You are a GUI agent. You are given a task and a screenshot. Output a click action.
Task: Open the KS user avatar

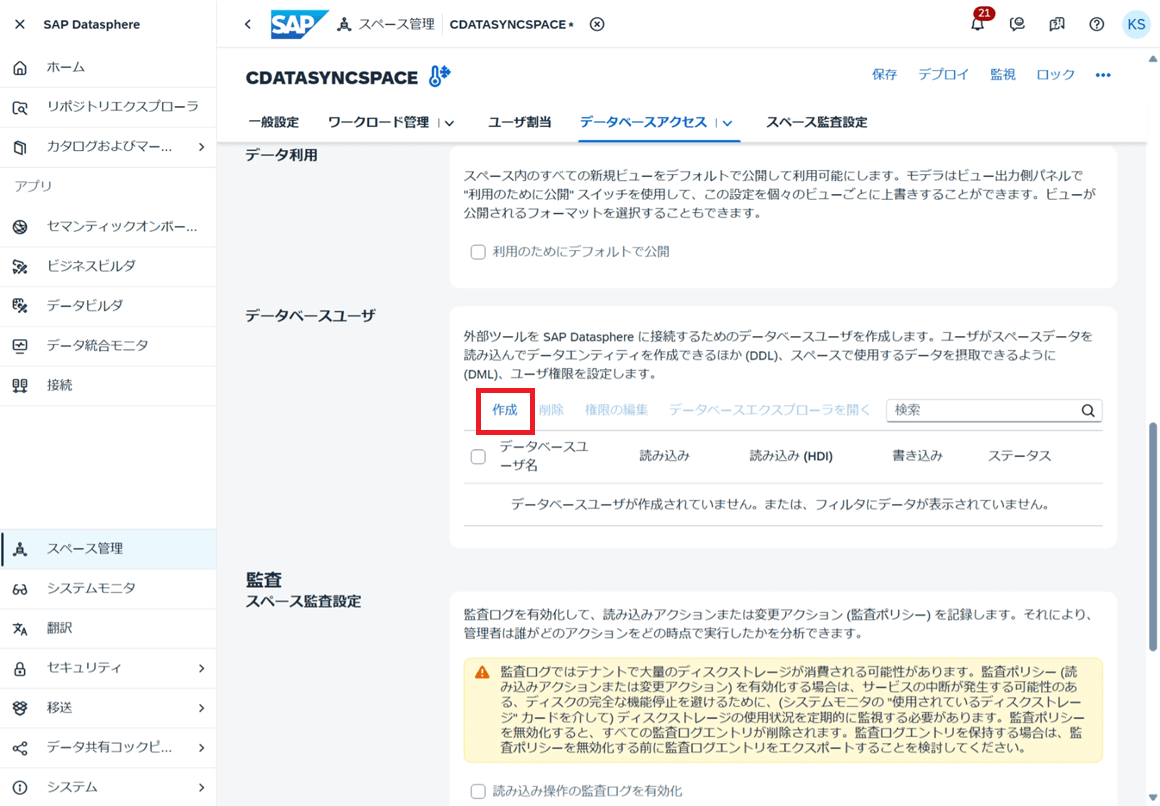click(1136, 24)
